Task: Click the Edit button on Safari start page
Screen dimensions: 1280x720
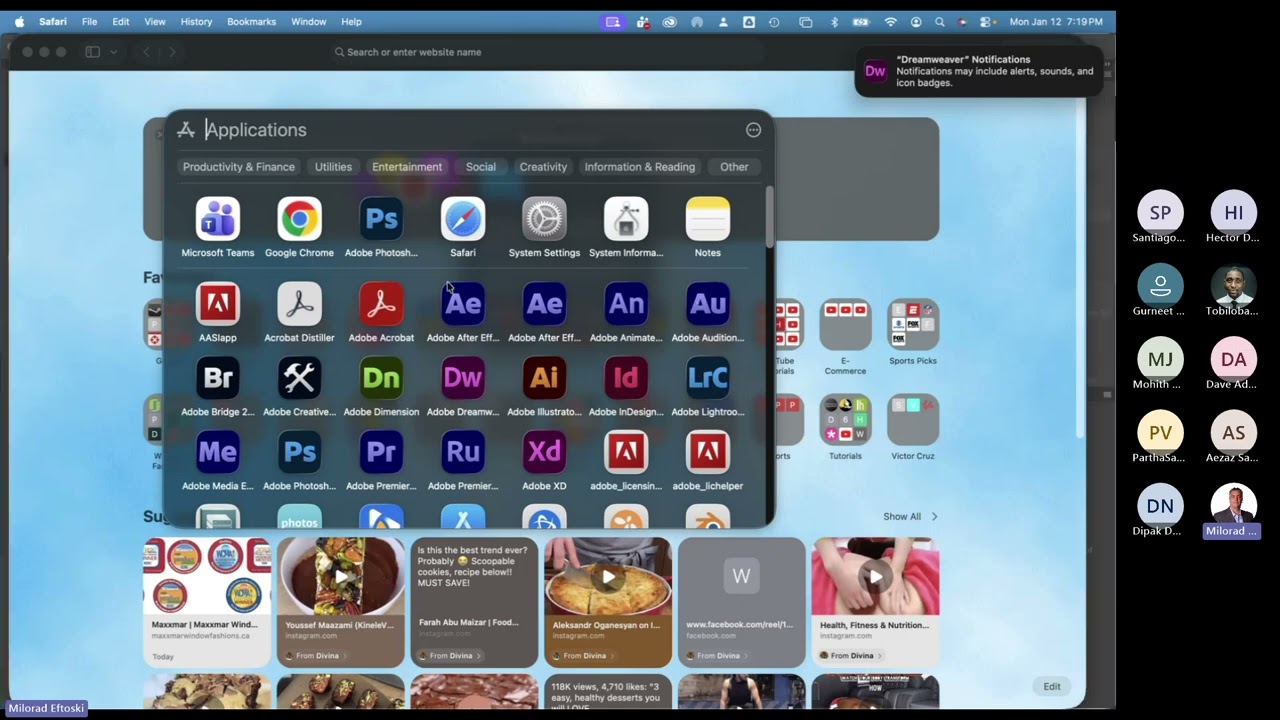Action: pyautogui.click(x=1052, y=686)
